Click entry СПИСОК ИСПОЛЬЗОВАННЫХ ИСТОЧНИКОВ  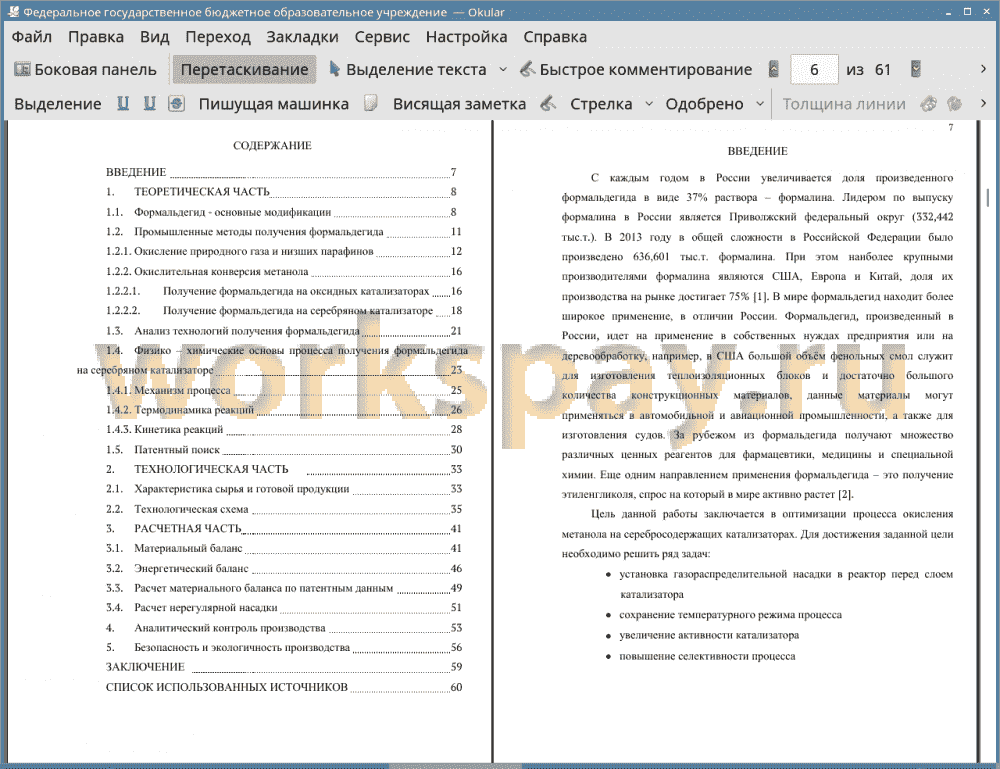pos(283,687)
